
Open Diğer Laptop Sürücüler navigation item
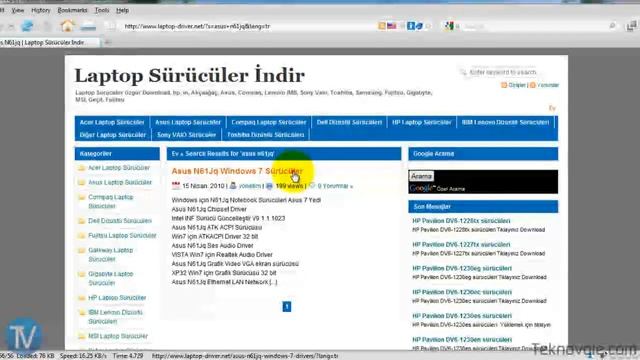[x=113, y=135]
